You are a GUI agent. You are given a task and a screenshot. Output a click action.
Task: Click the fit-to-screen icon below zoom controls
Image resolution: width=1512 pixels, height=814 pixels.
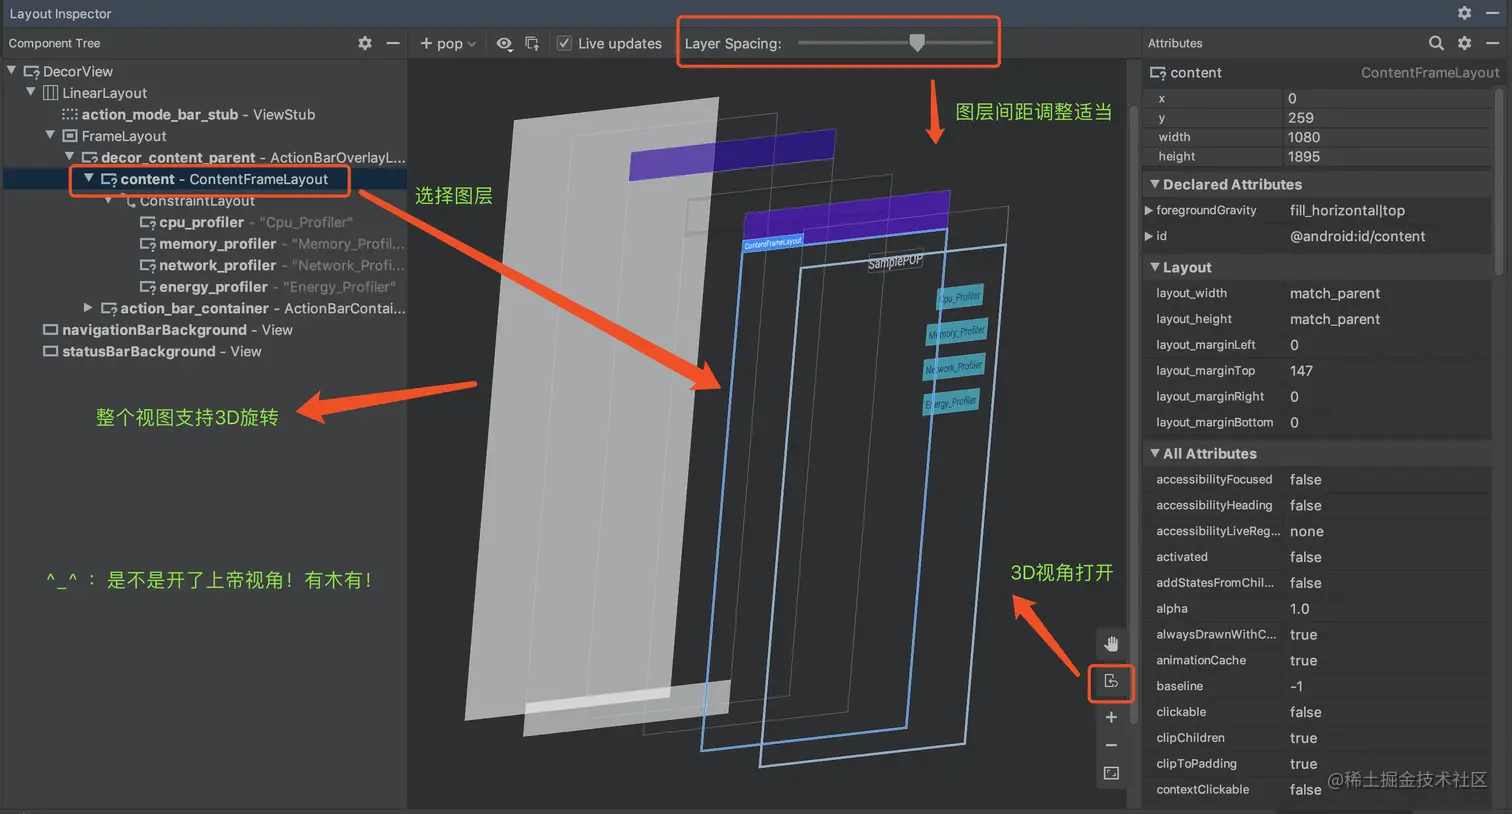(x=1111, y=772)
